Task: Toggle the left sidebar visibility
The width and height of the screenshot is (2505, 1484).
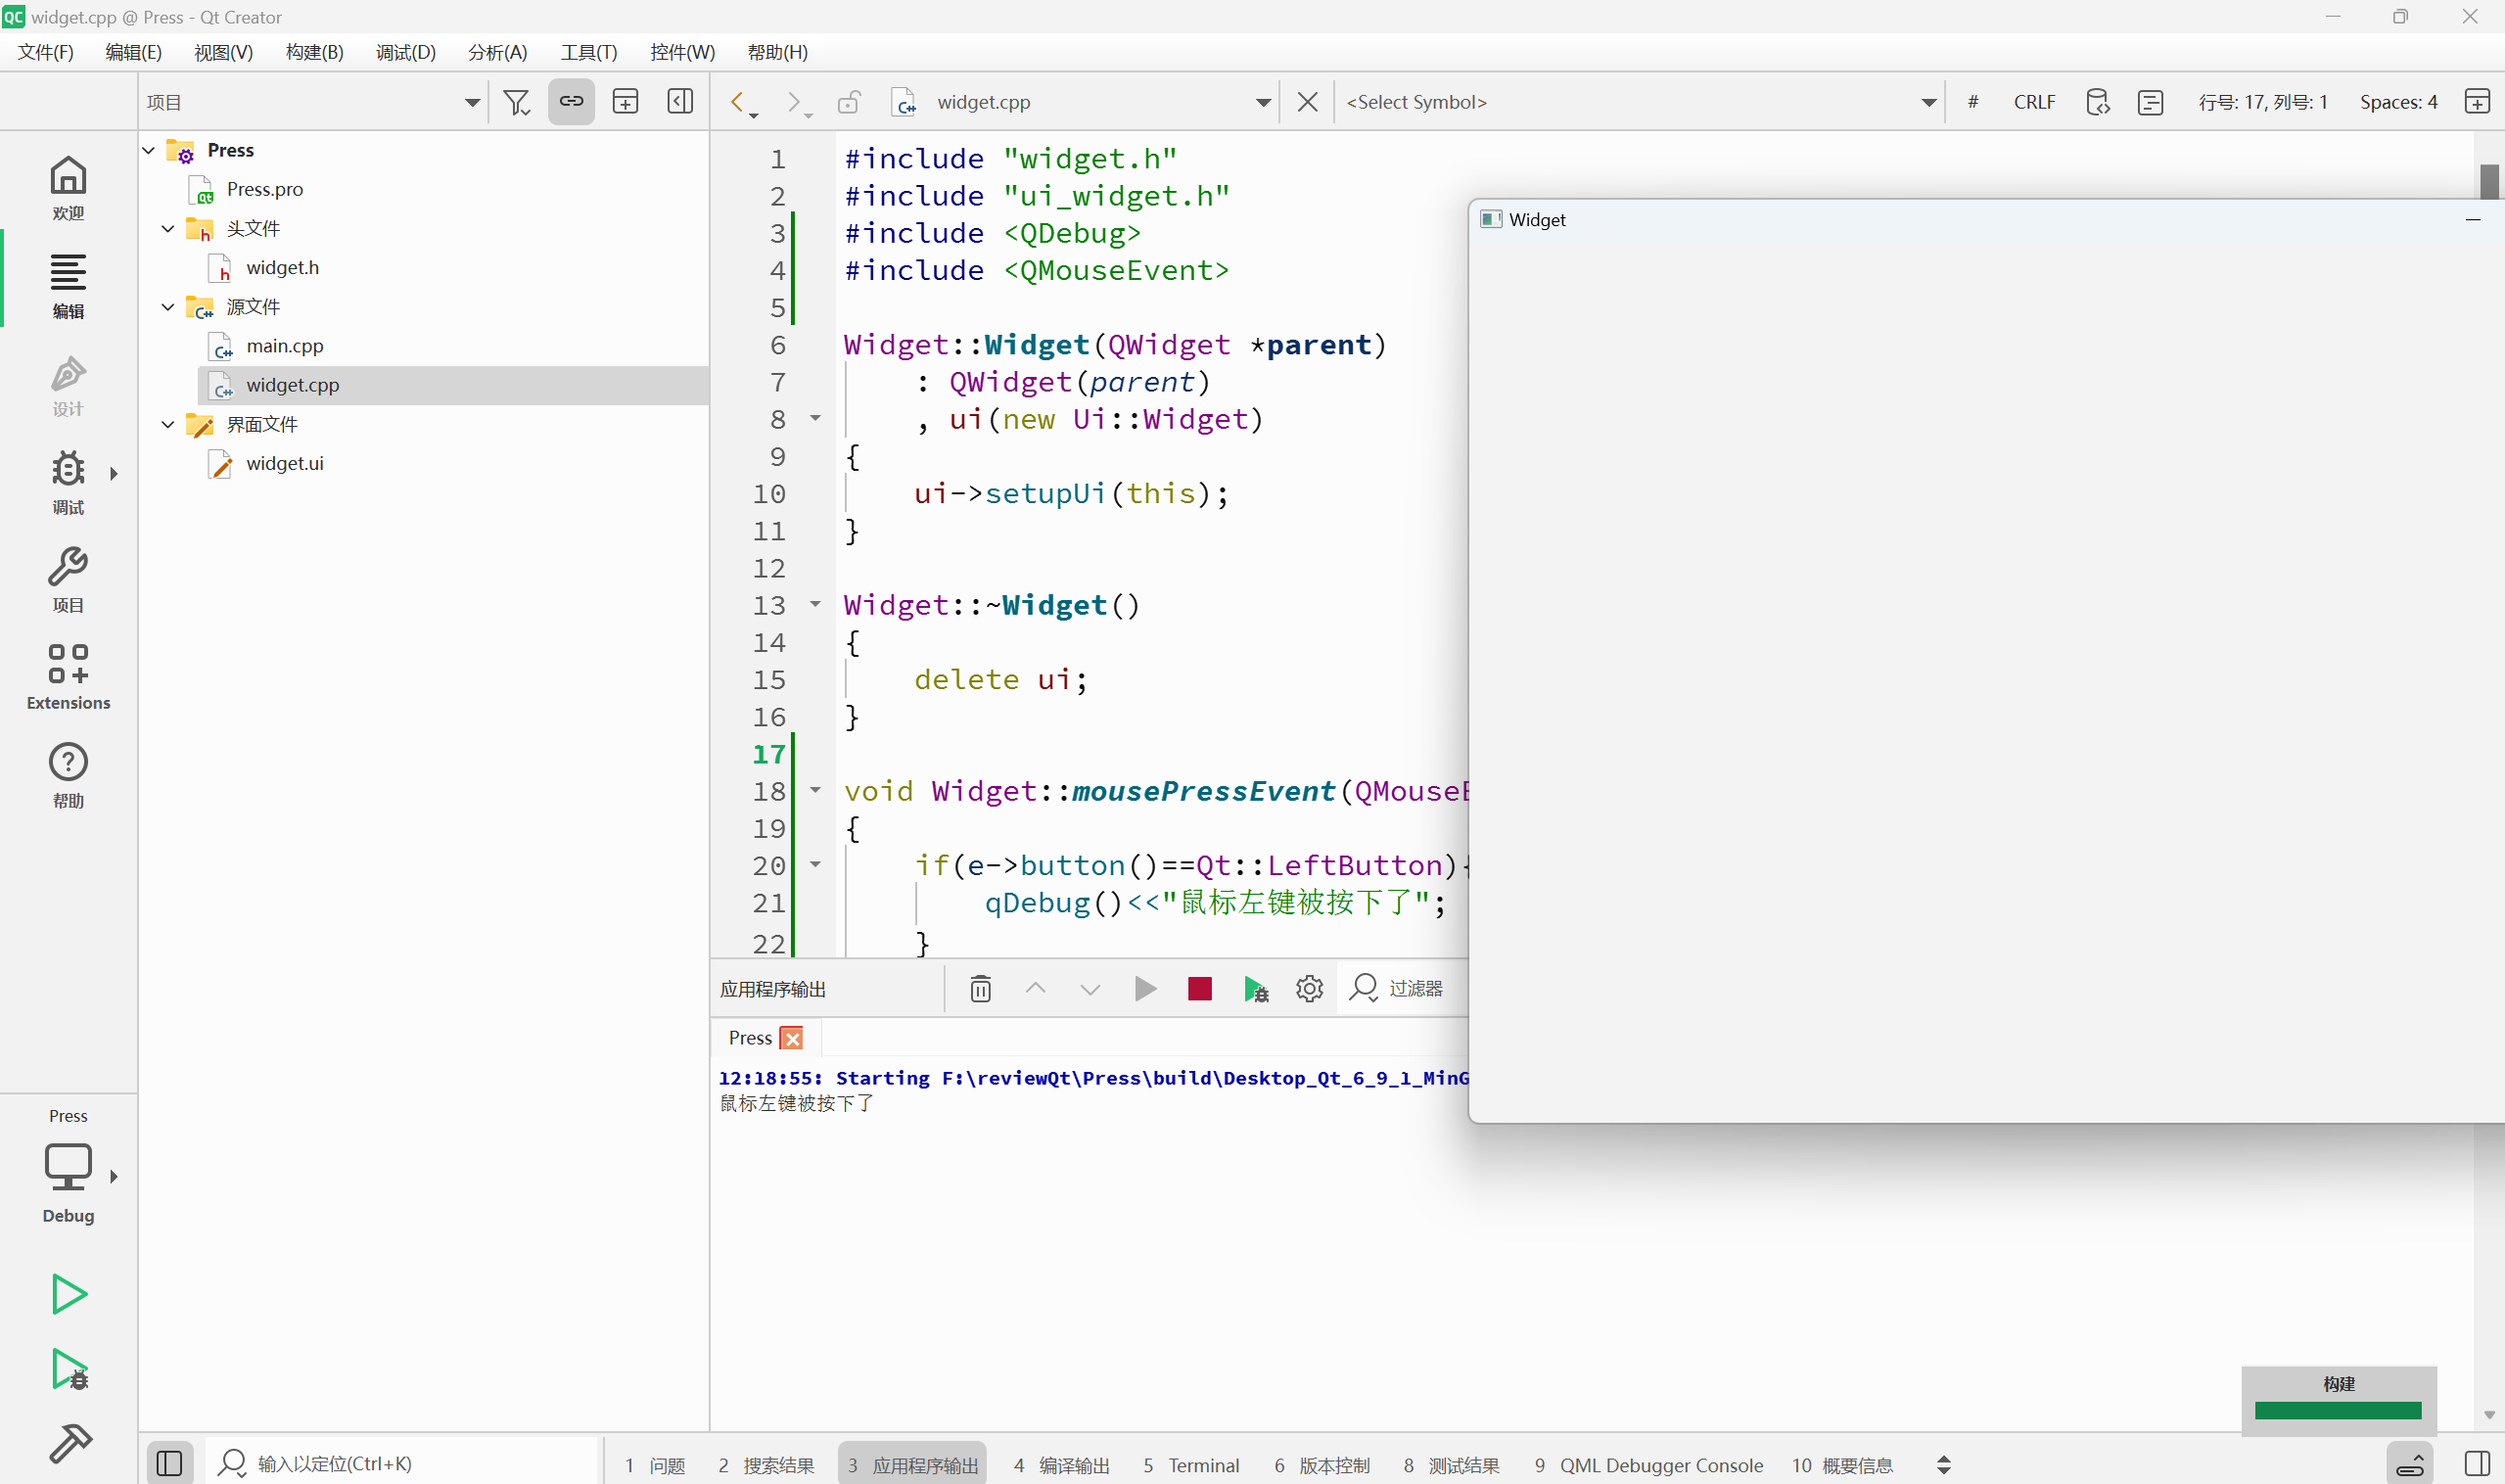Action: click(x=169, y=1464)
